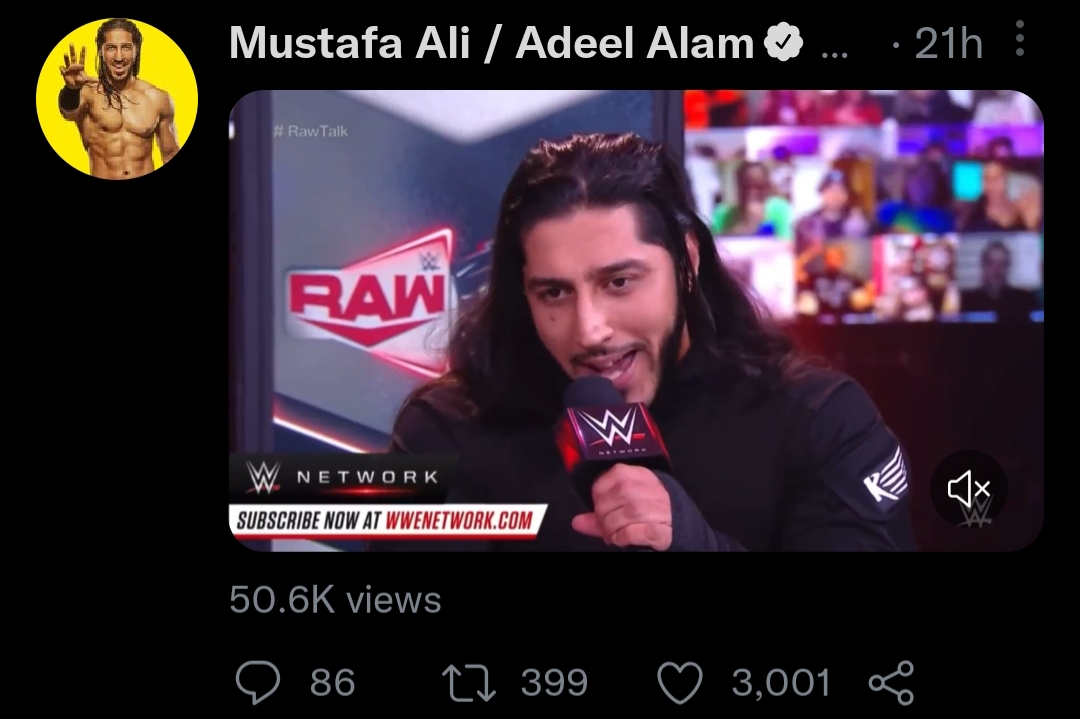Select the blue verified badge

pos(784,43)
